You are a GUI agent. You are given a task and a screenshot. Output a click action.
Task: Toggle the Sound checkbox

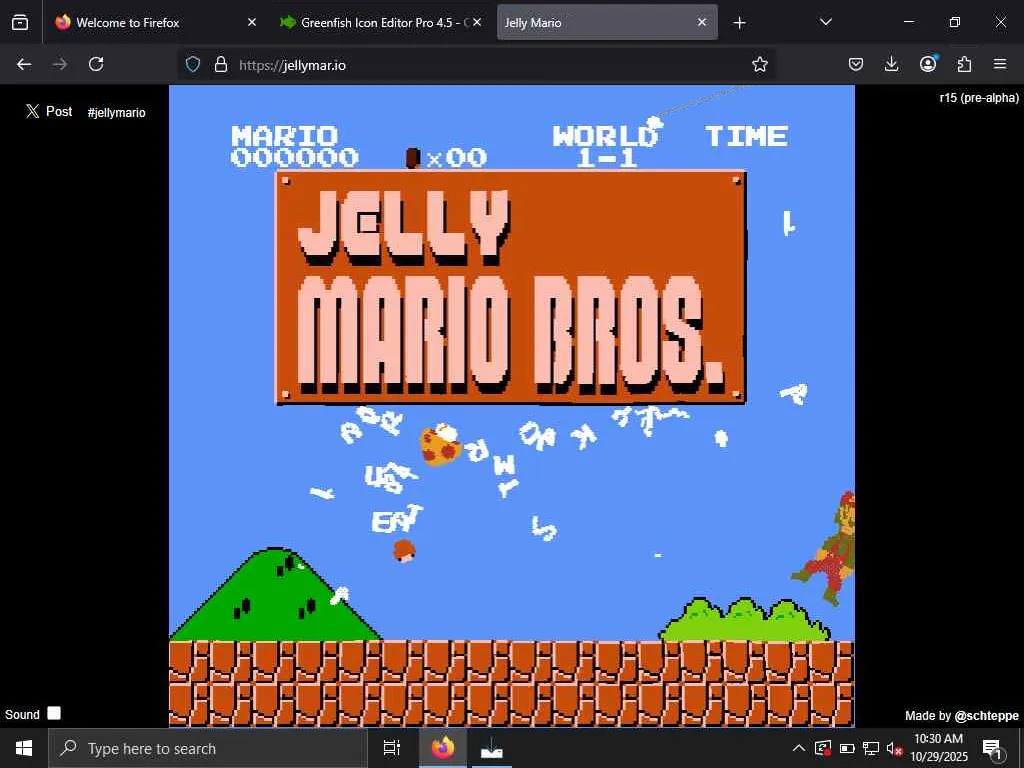[54, 713]
